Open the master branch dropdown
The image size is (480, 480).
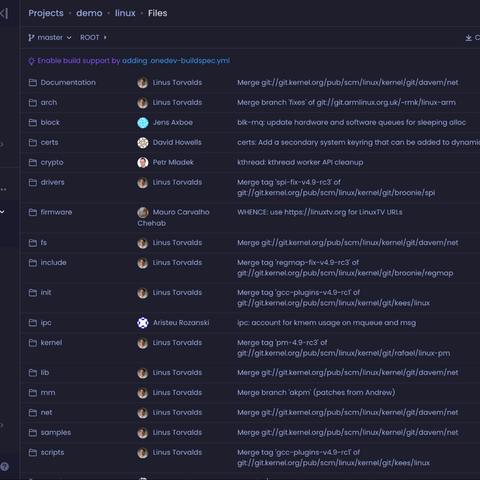click(x=50, y=37)
